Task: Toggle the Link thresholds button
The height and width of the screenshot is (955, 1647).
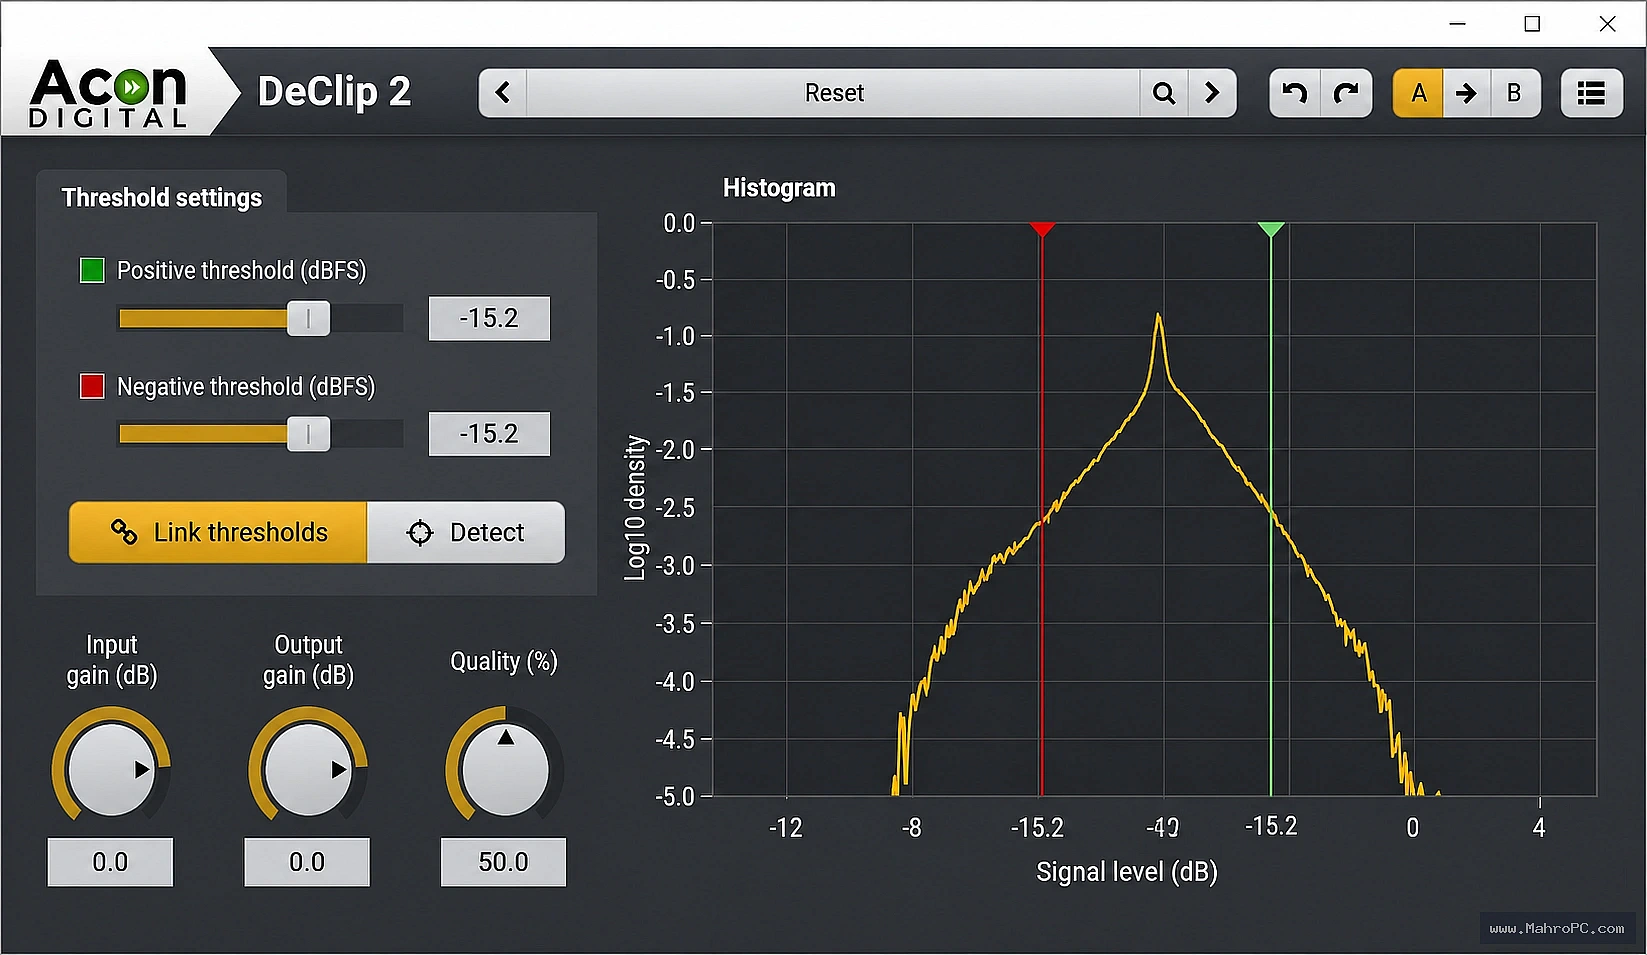Action: (x=218, y=532)
